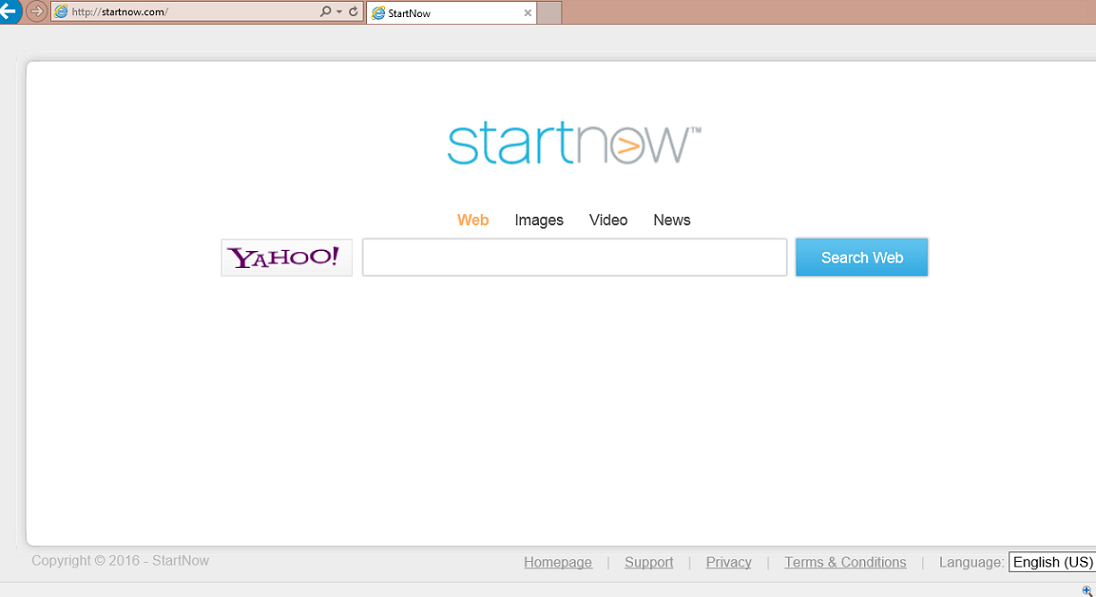Click the magnifier search icon in address bar
The image size is (1096, 597).
[325, 12]
